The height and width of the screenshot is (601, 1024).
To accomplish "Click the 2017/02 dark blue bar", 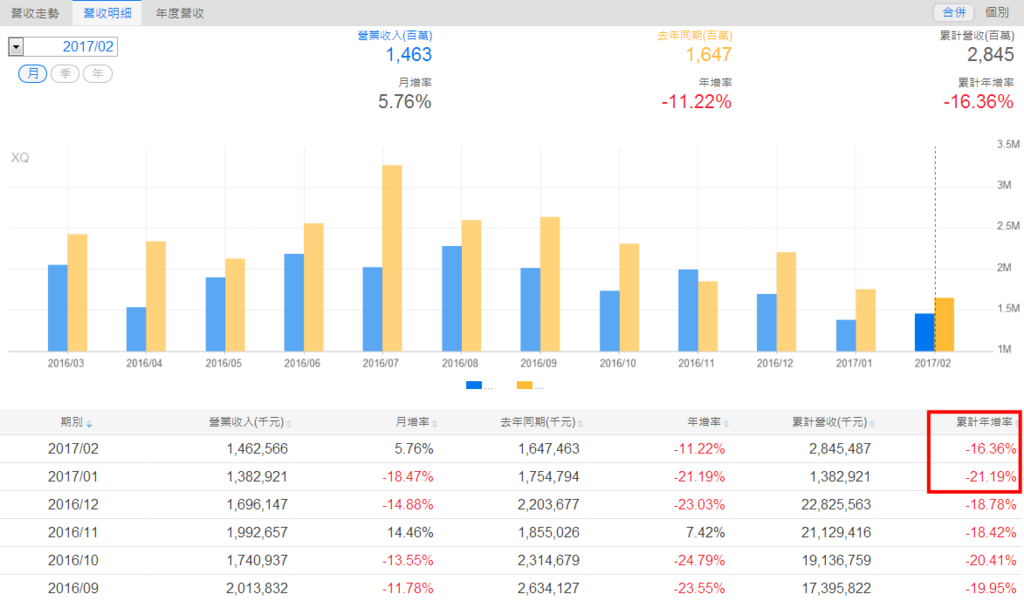I will tap(924, 333).
